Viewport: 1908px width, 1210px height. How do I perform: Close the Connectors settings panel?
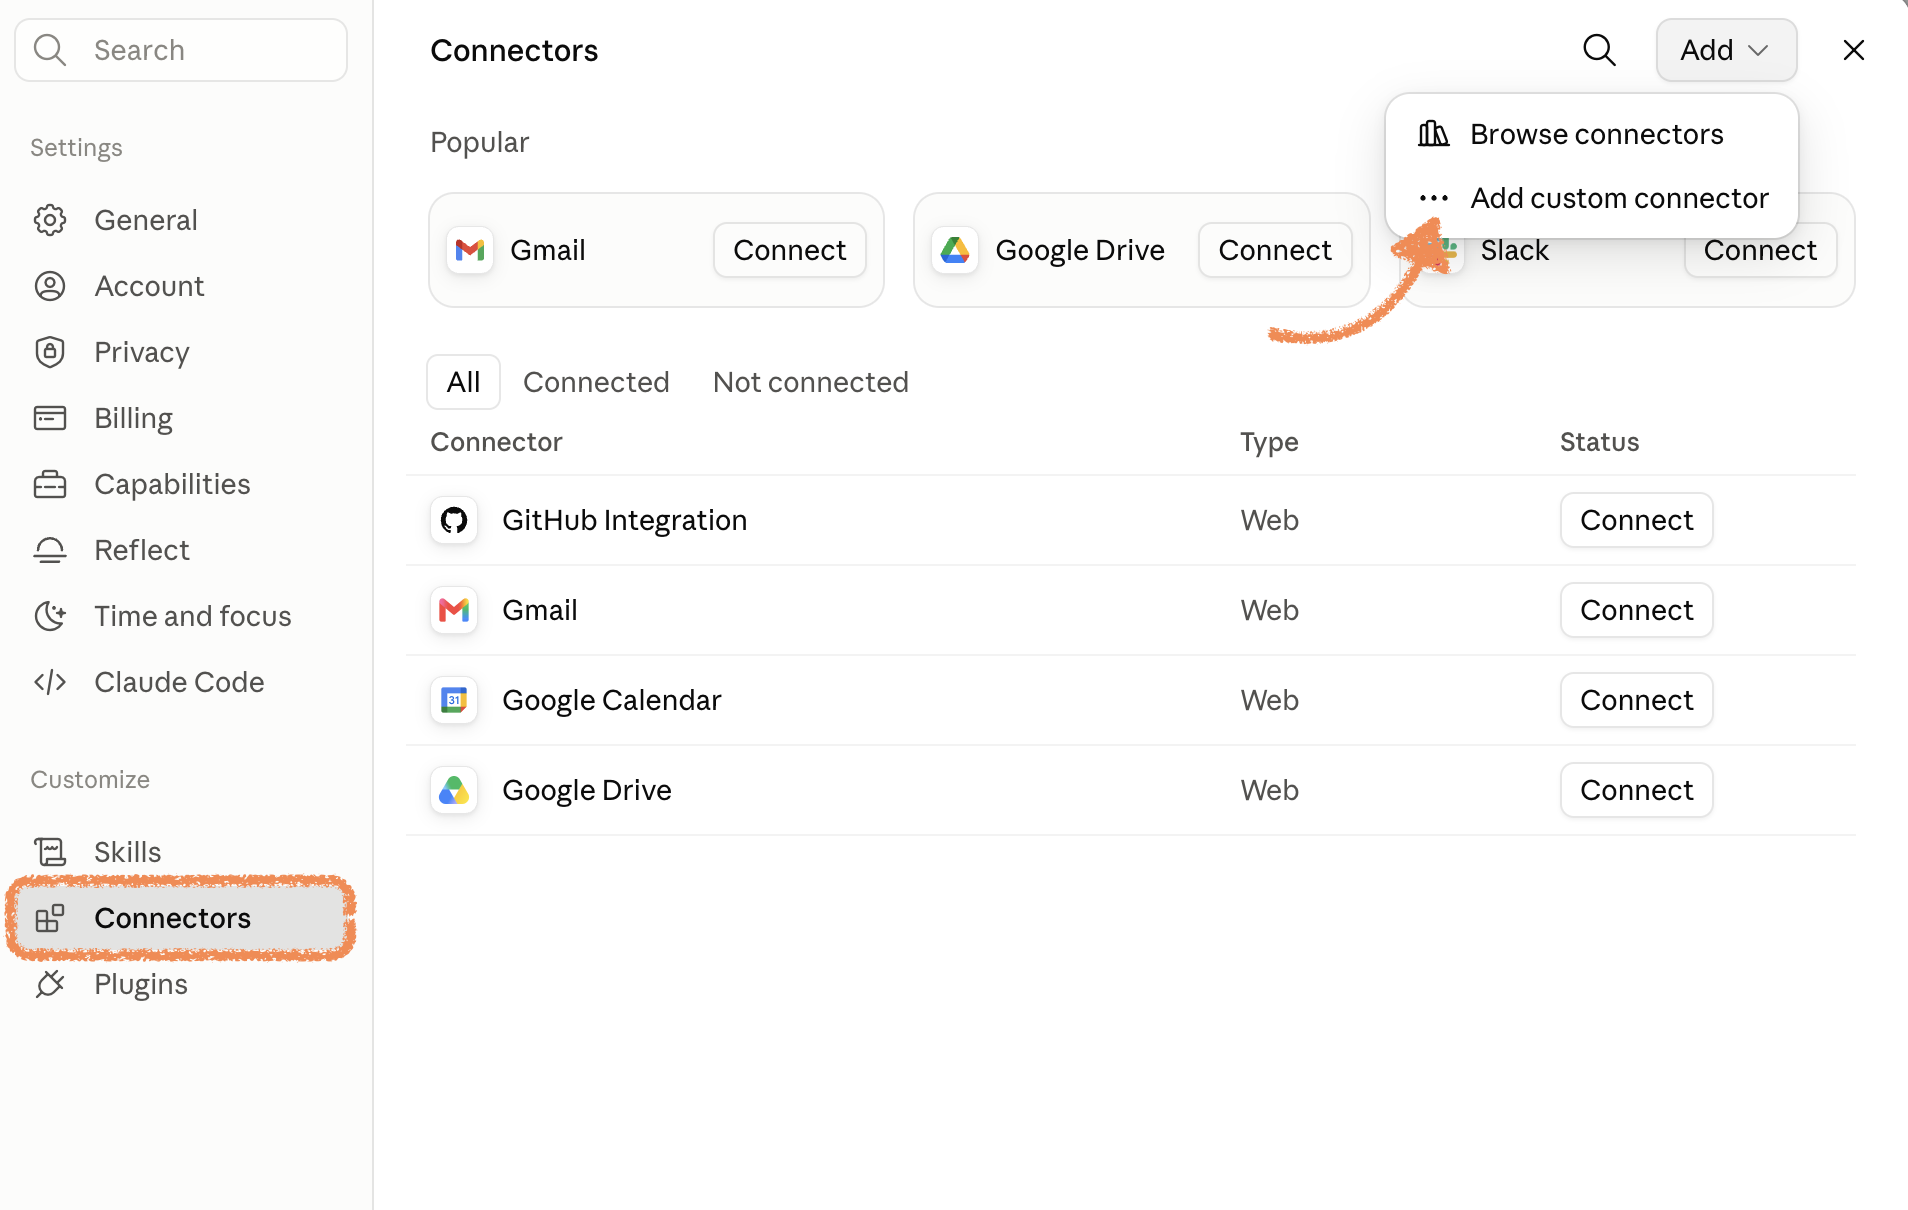(x=1854, y=50)
